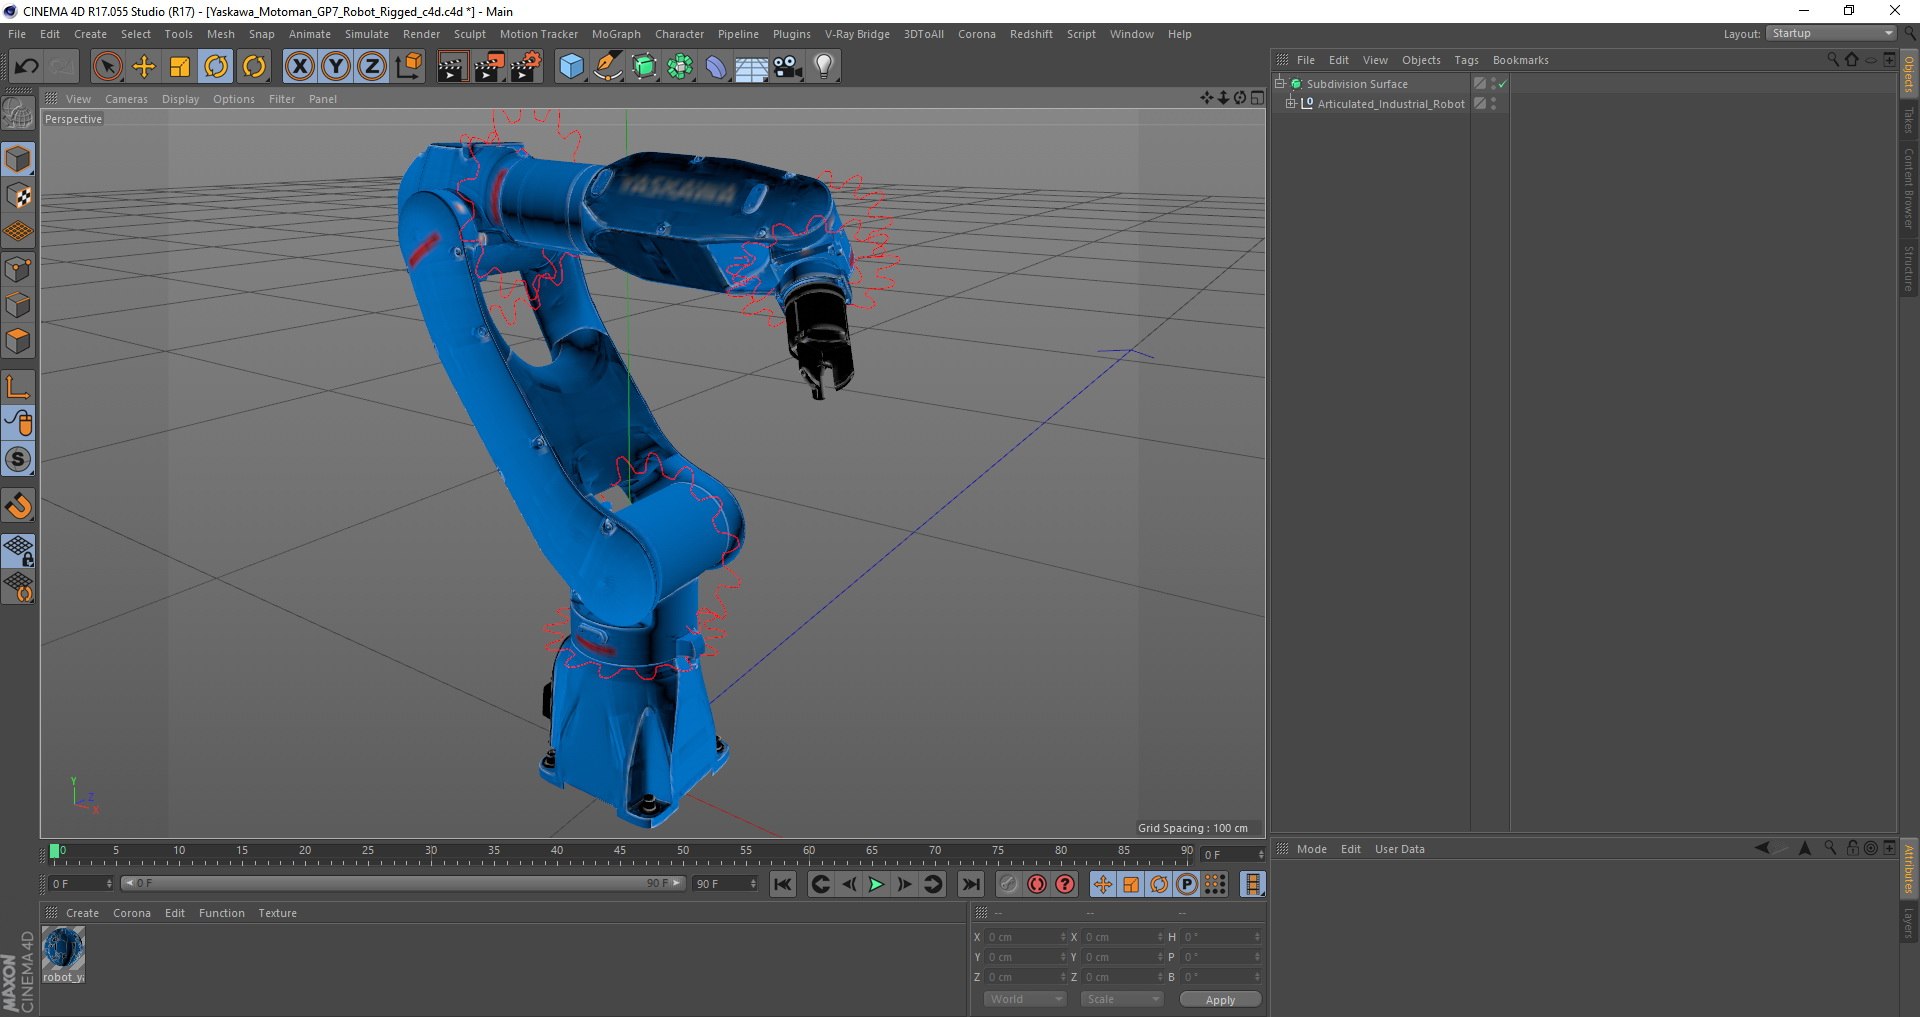Select the Move tool
Screen dimensions: 1920x1017
[144, 67]
